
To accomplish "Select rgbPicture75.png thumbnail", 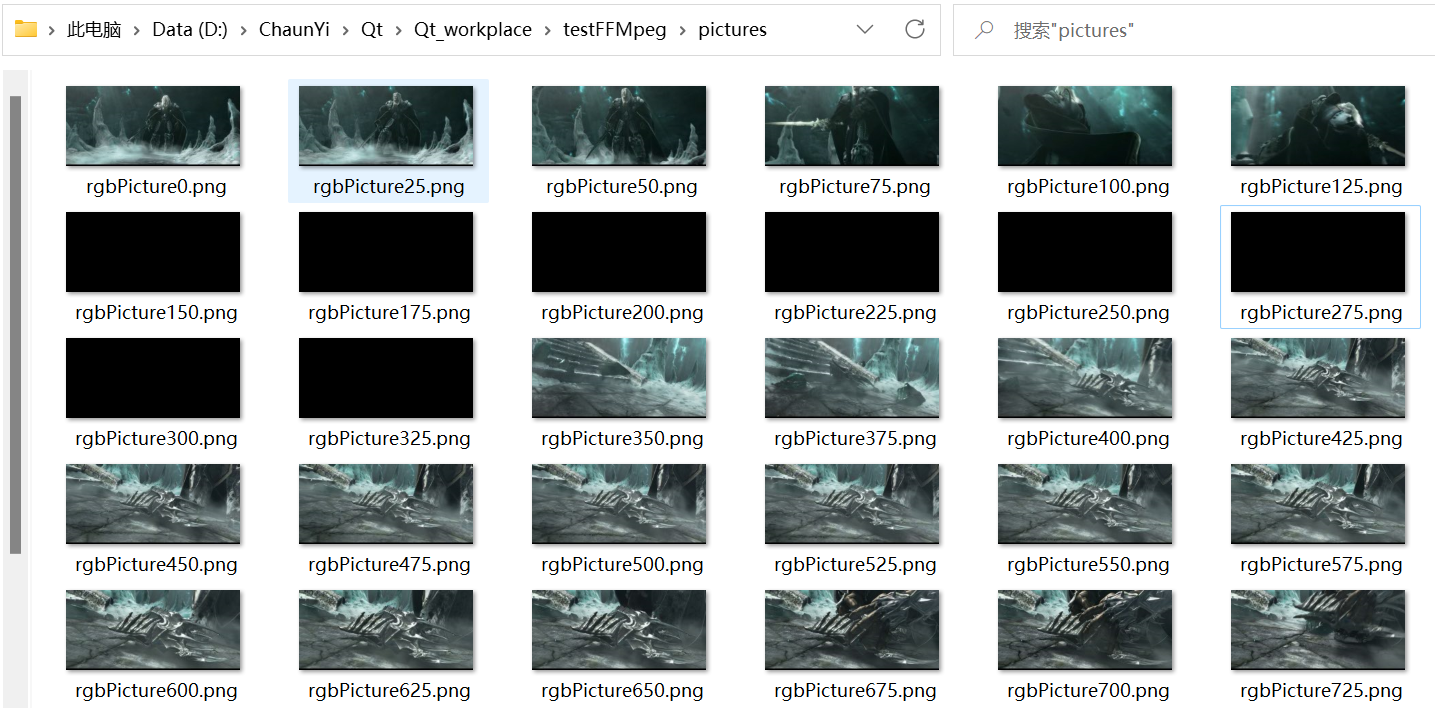I will point(852,125).
